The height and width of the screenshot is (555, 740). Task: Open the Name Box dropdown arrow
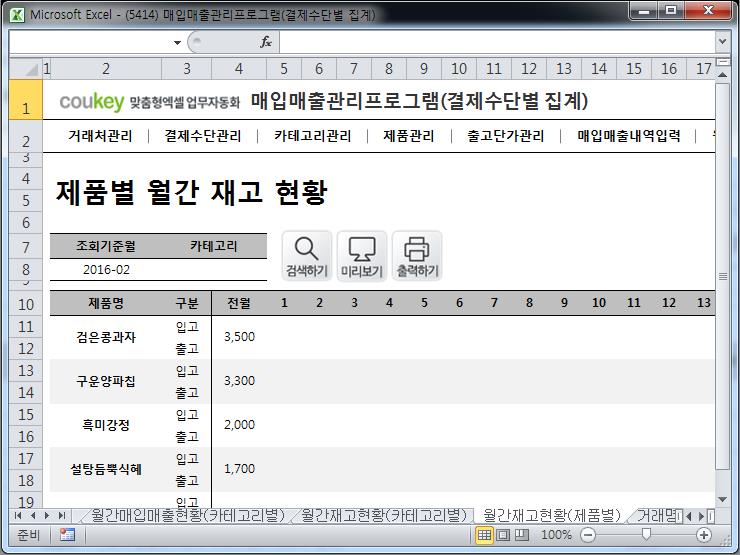(x=177, y=42)
